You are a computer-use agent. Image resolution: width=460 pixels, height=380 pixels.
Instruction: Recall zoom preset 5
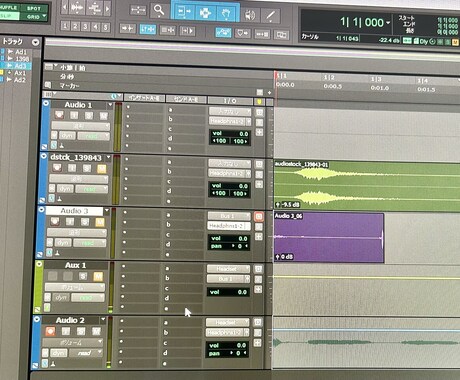pyautogui.click(x=105, y=27)
